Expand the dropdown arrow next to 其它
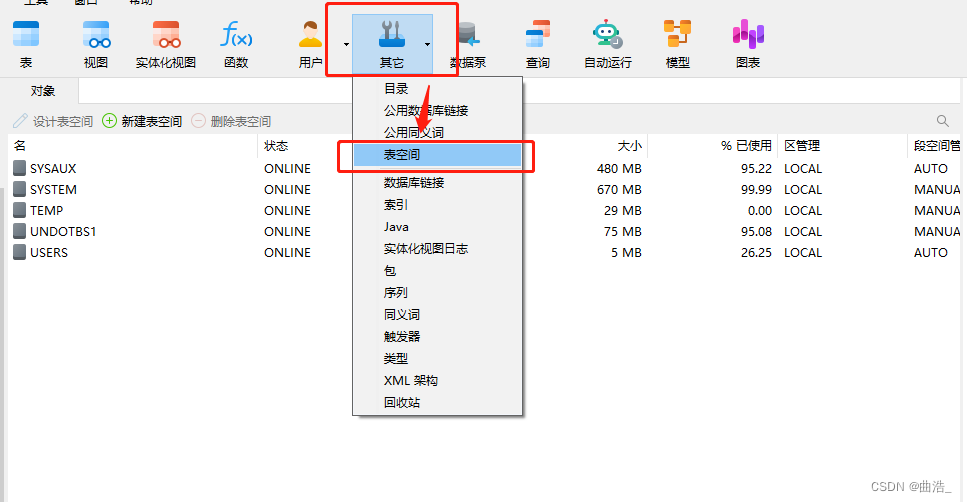The height and width of the screenshot is (502, 967). [x=427, y=44]
